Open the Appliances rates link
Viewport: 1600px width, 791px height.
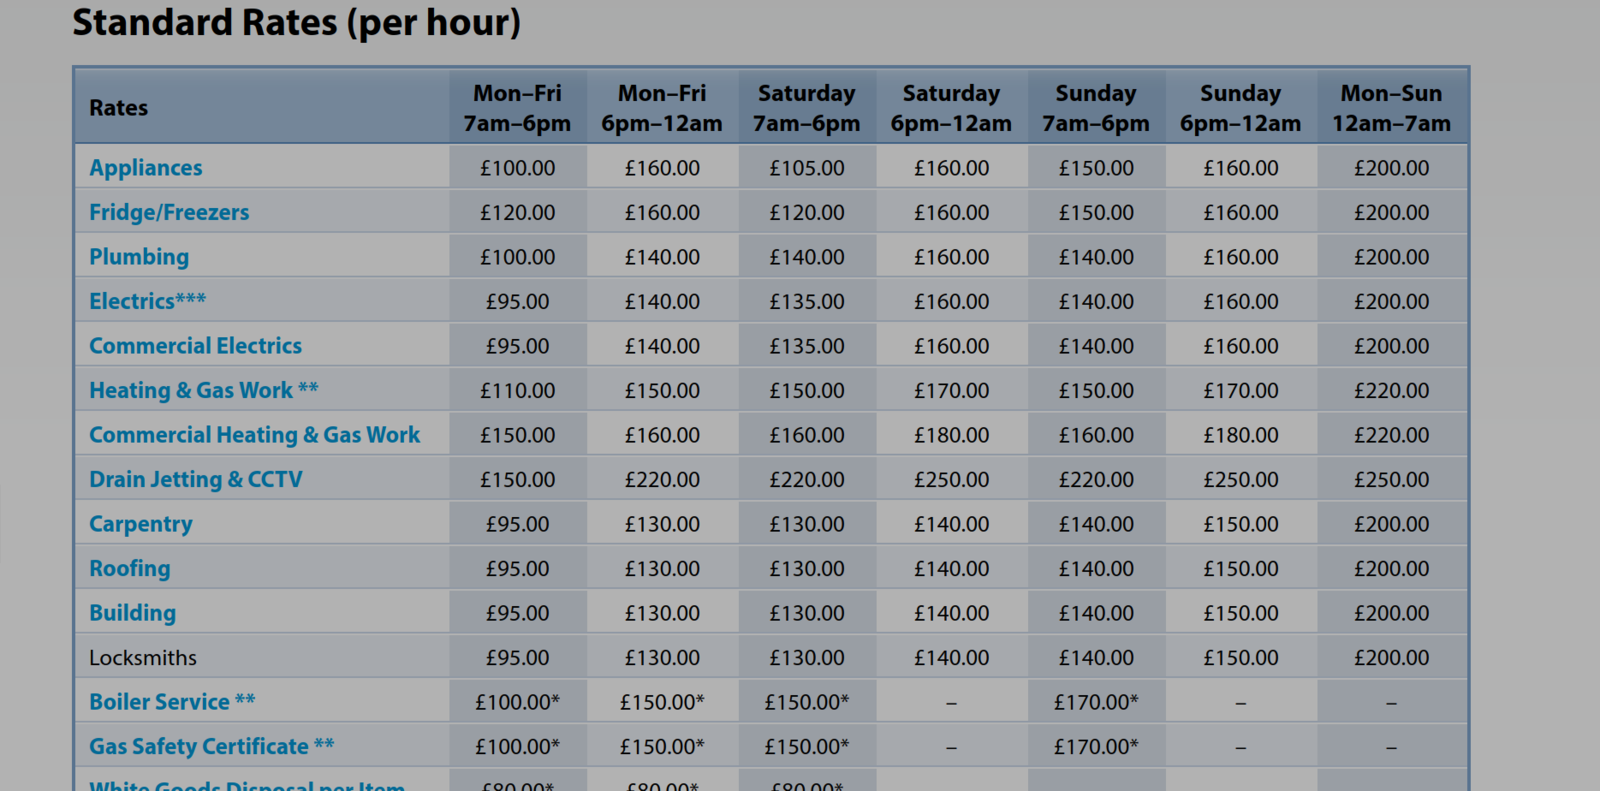145,168
